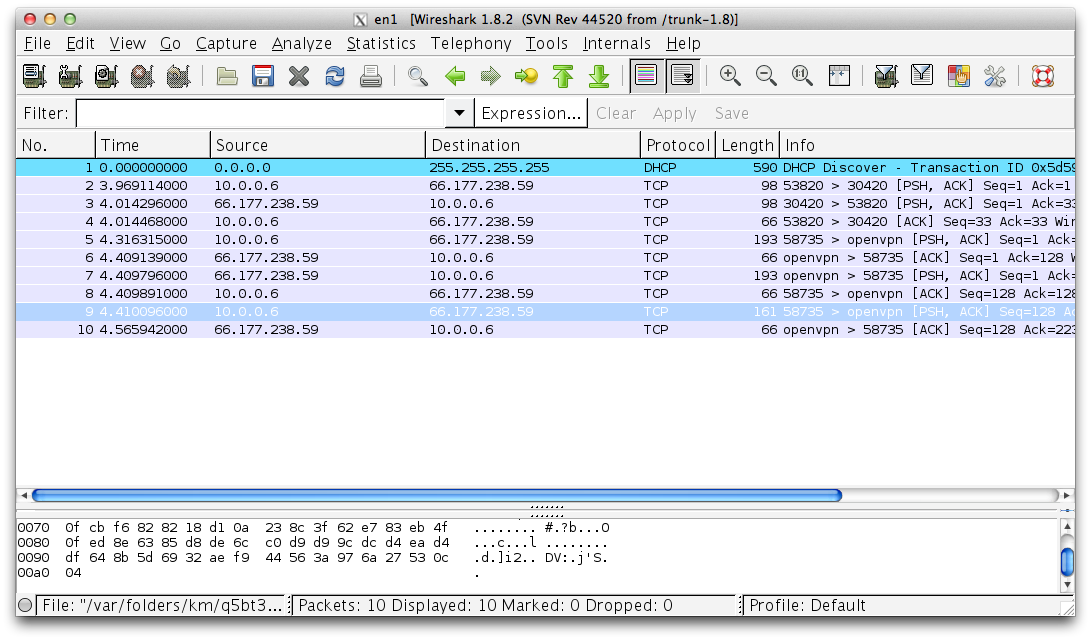Open the Capture menu
1091x640 pixels.
226,44
